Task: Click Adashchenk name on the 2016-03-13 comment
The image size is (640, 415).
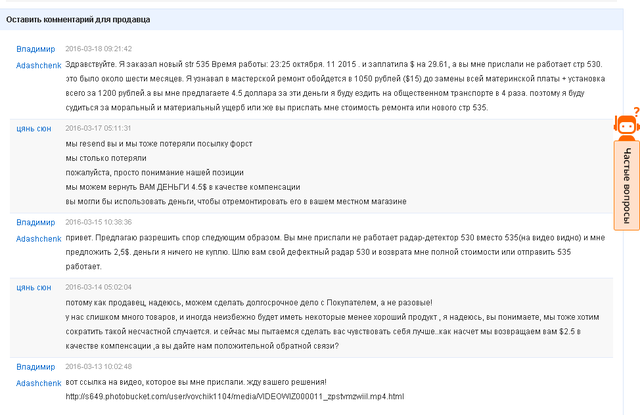Action: point(39,383)
